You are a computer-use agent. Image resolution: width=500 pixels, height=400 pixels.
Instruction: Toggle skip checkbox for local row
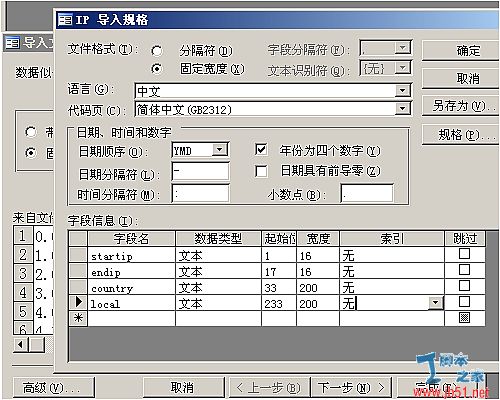[464, 302]
